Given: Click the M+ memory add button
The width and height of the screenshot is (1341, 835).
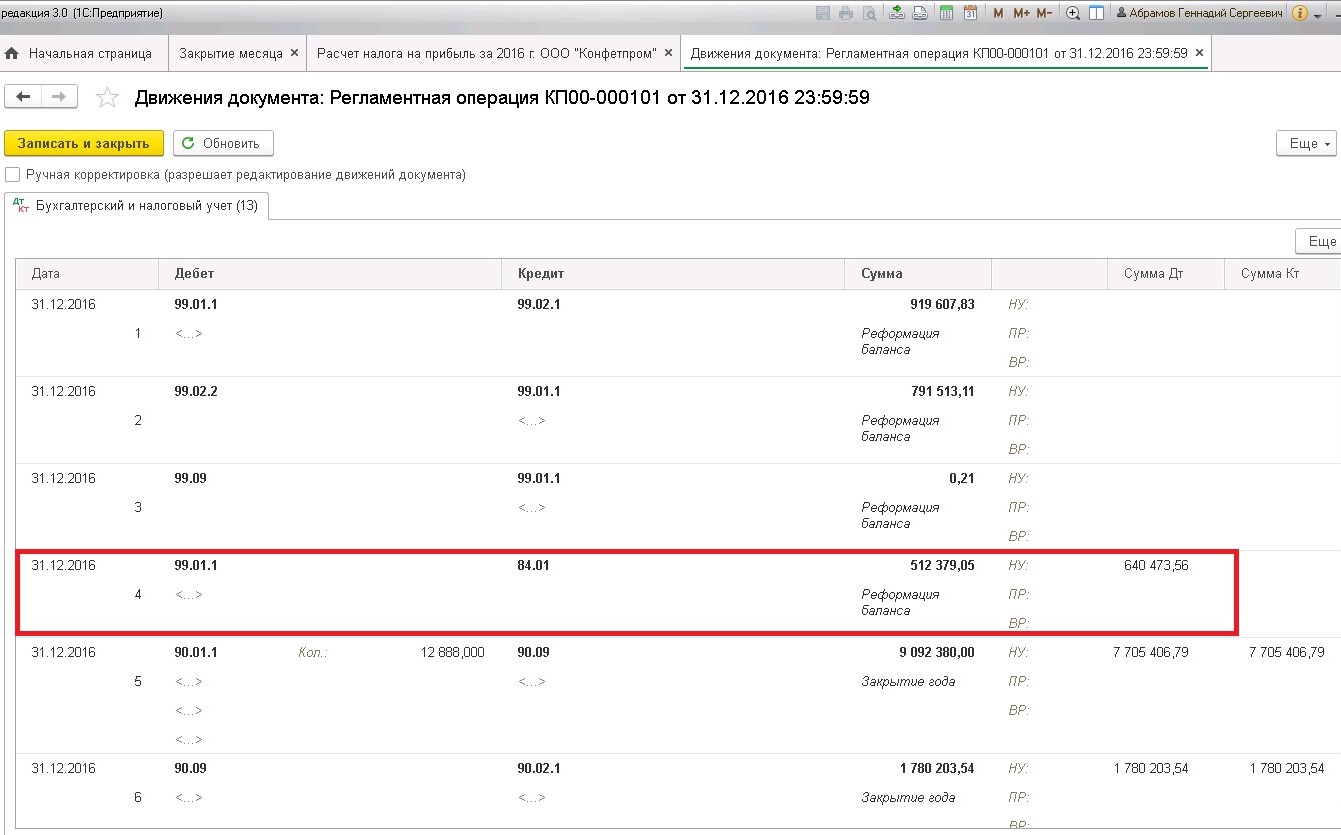Looking at the screenshot, I should pyautogui.click(x=1021, y=13).
